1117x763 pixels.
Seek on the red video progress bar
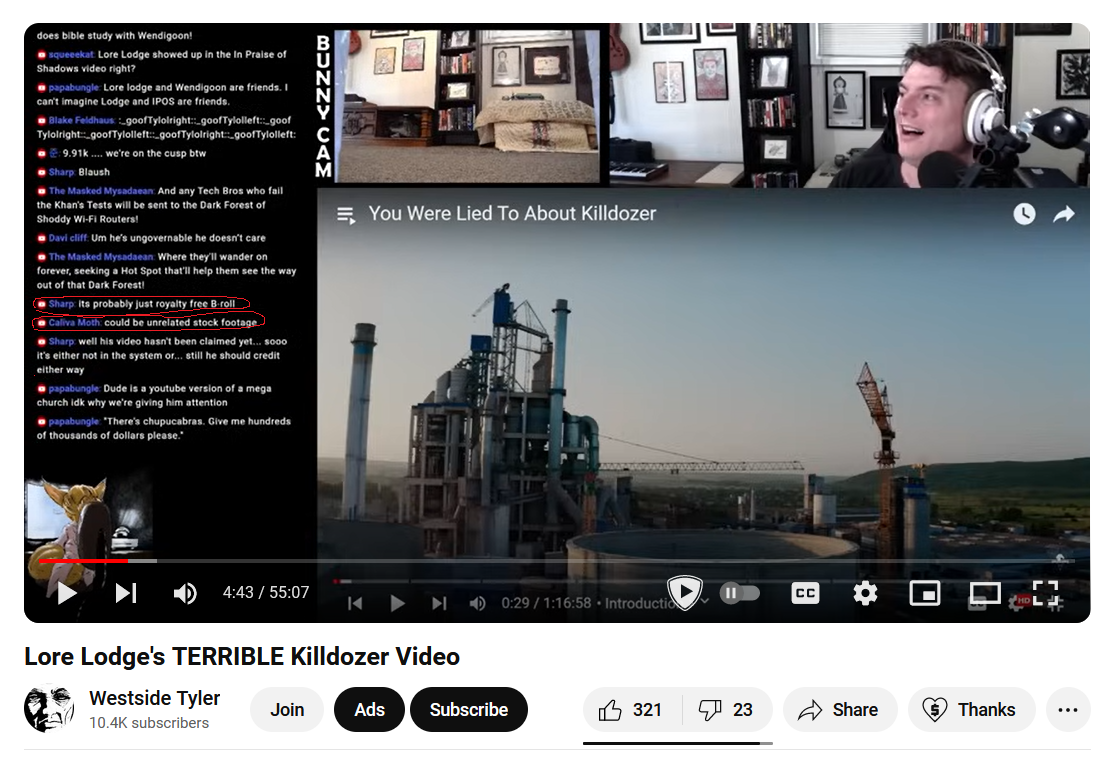(x=84, y=561)
